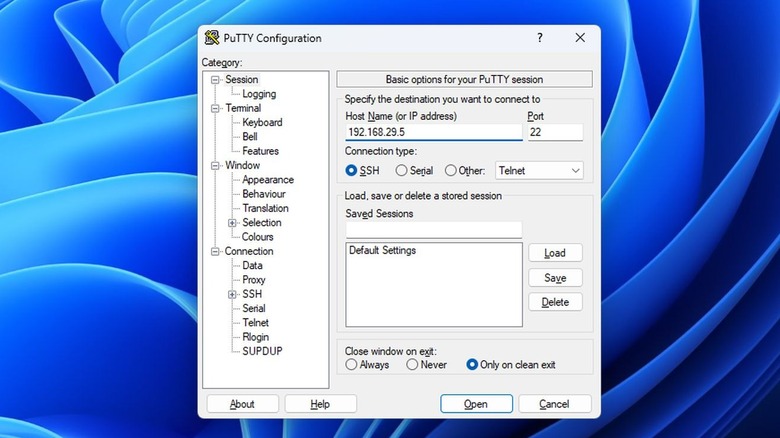780x438 pixels.
Task: Select Default Settings in saved sessions list
Action: pyautogui.click(x=383, y=251)
